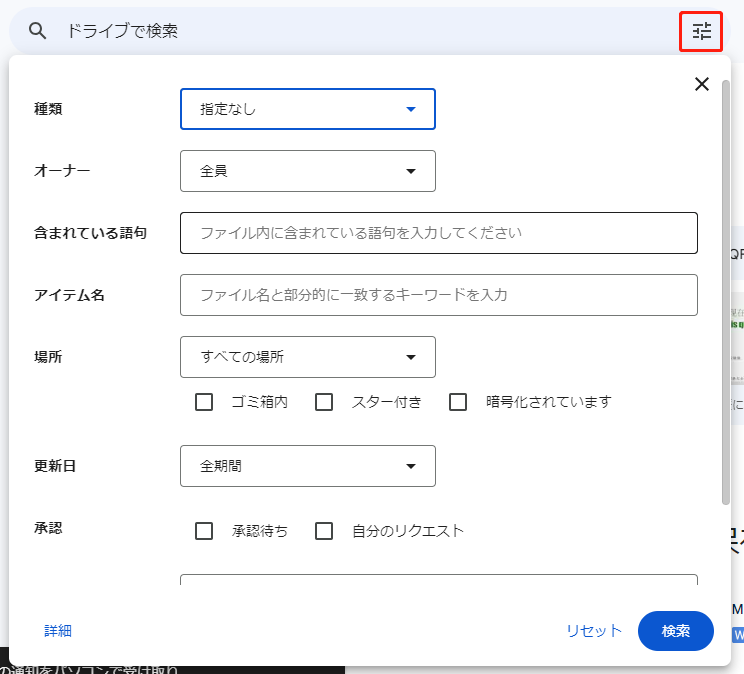The height and width of the screenshot is (674, 744).
Task: Tick the 承認待ち checkbox
Action: (x=205, y=531)
